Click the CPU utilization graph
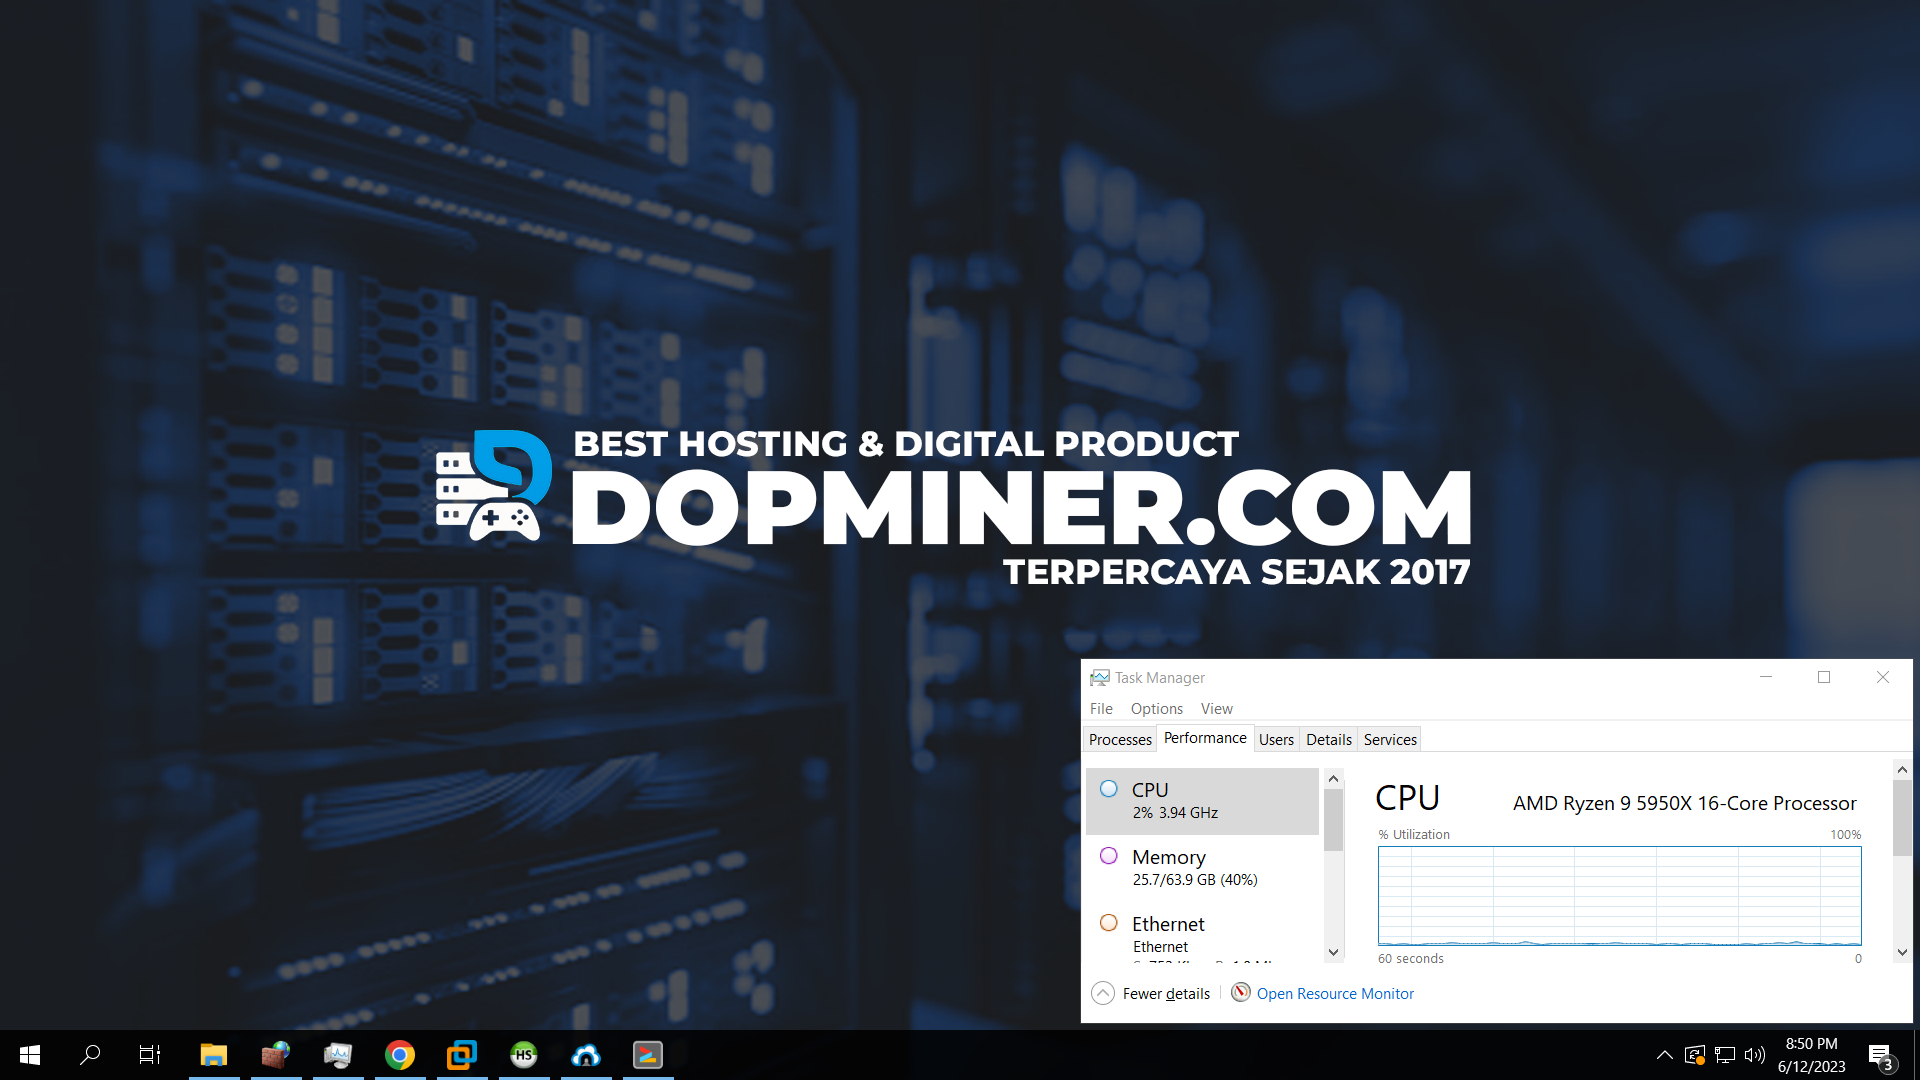 click(1619, 896)
